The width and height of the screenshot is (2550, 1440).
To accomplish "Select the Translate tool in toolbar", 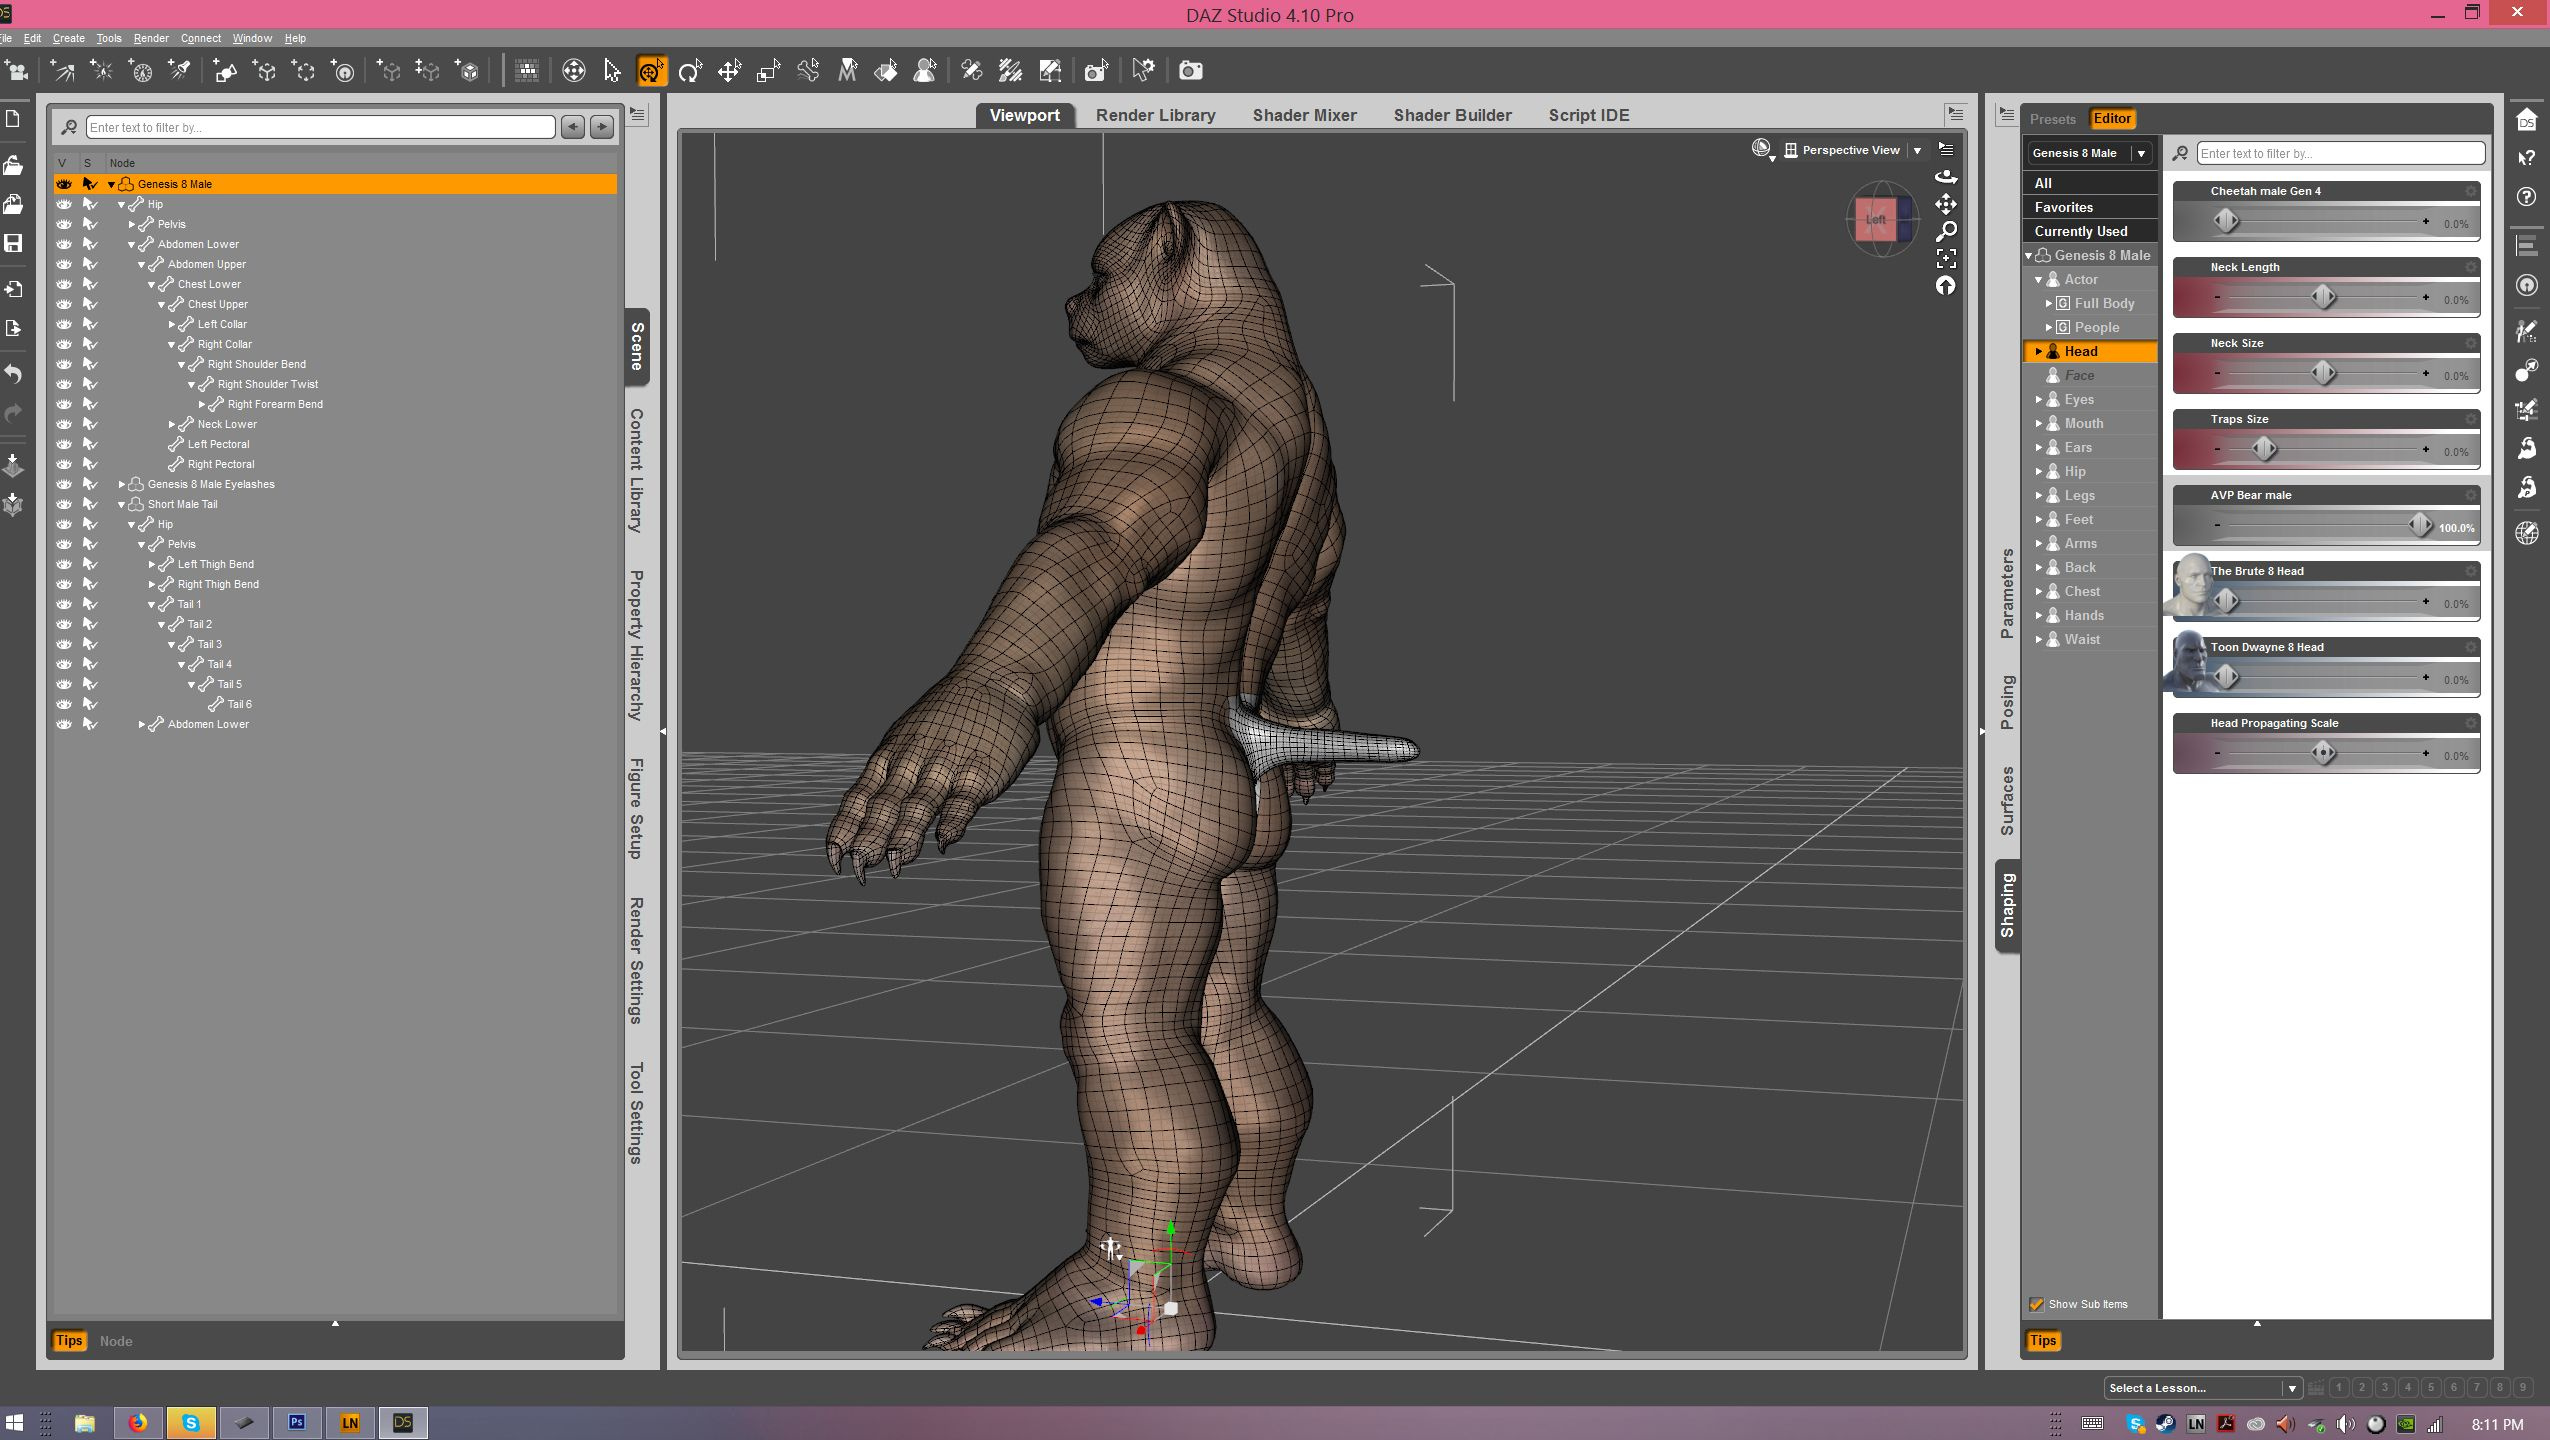I will pyautogui.click(x=729, y=71).
